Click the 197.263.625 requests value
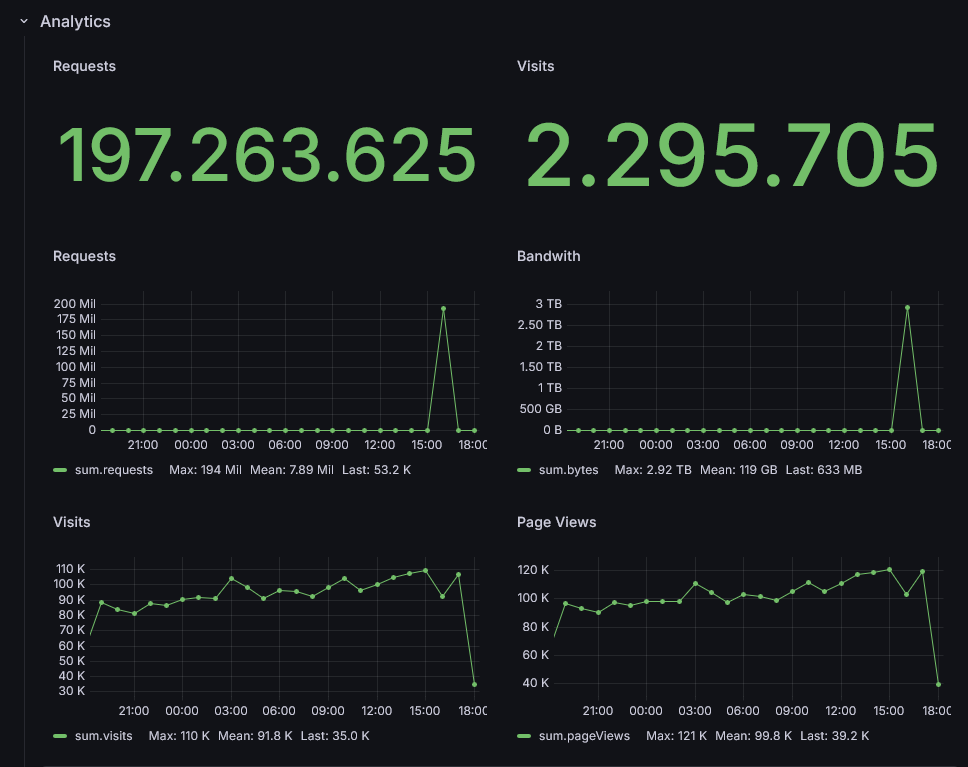Image resolution: width=968 pixels, height=767 pixels. [x=267, y=155]
